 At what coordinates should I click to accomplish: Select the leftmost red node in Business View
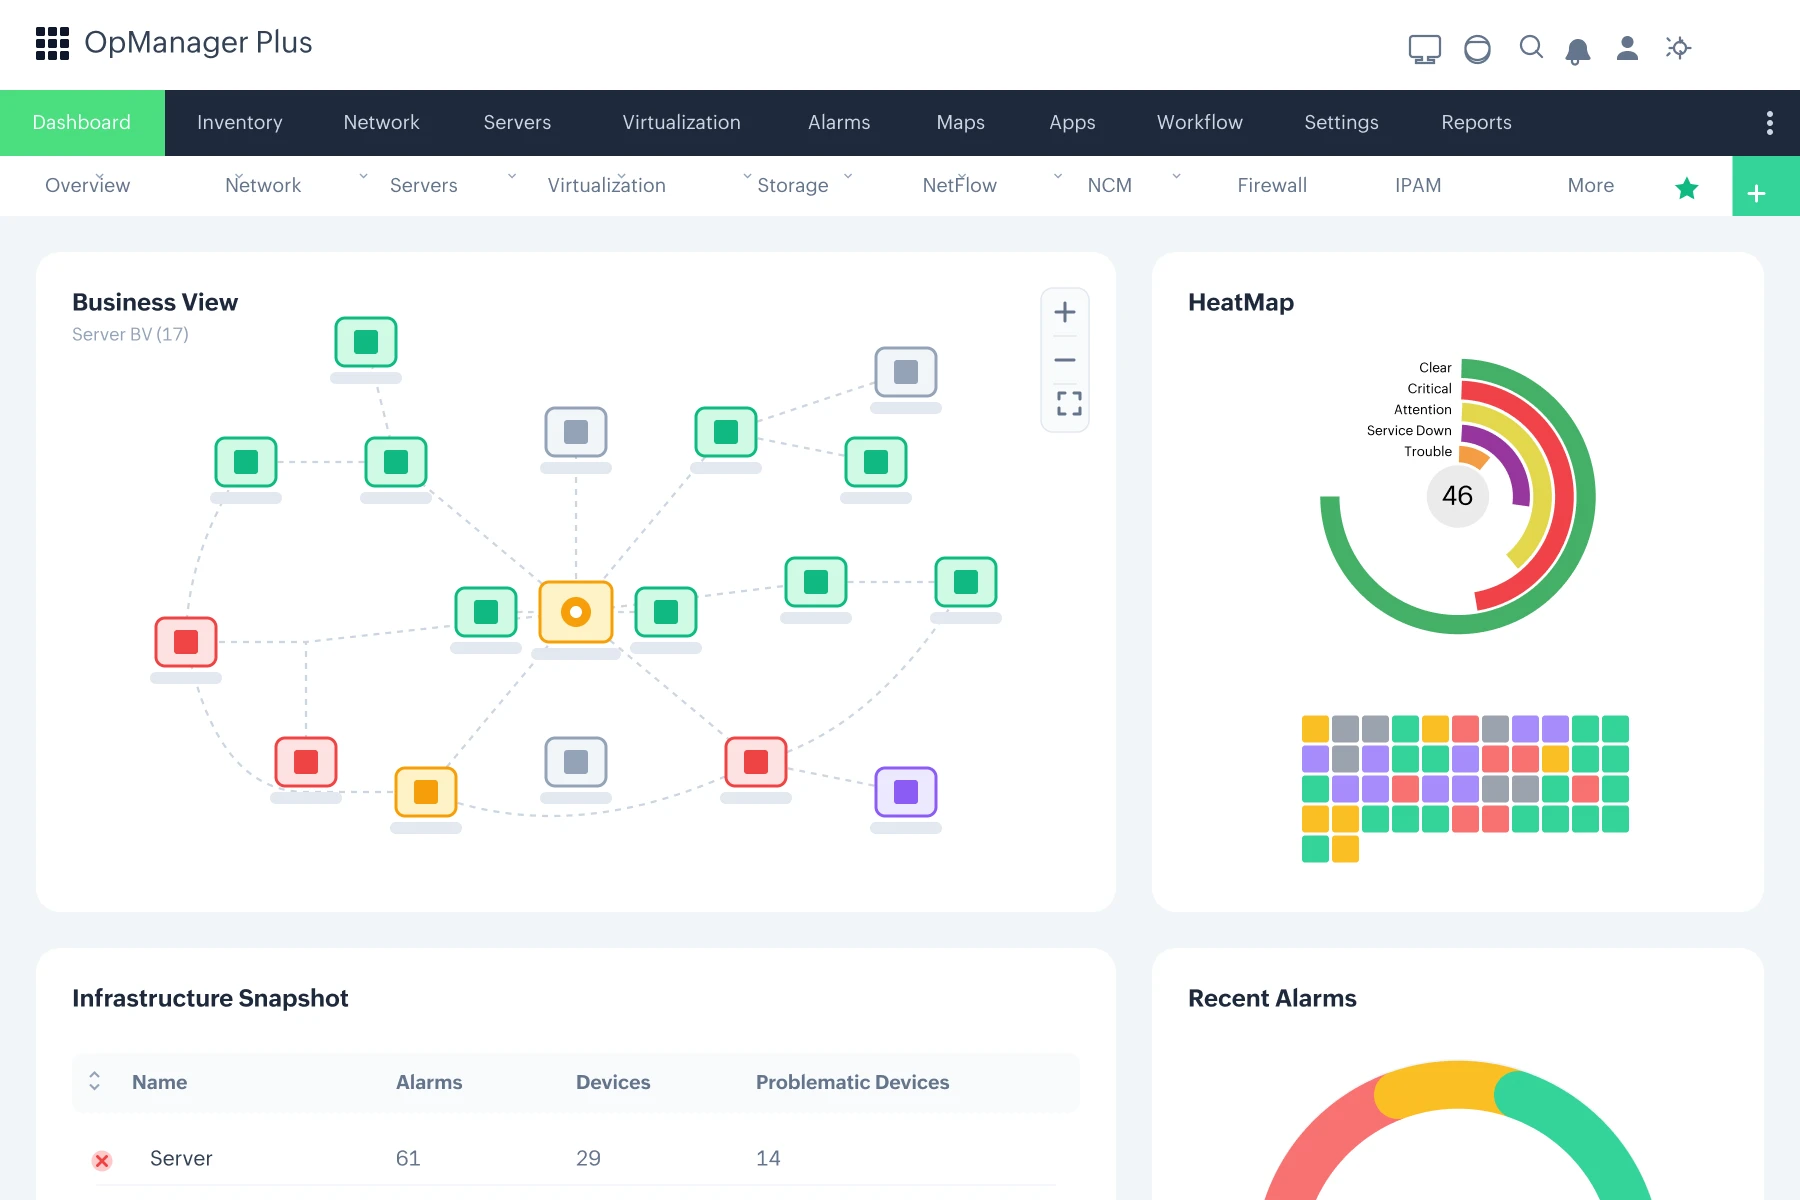tap(186, 642)
